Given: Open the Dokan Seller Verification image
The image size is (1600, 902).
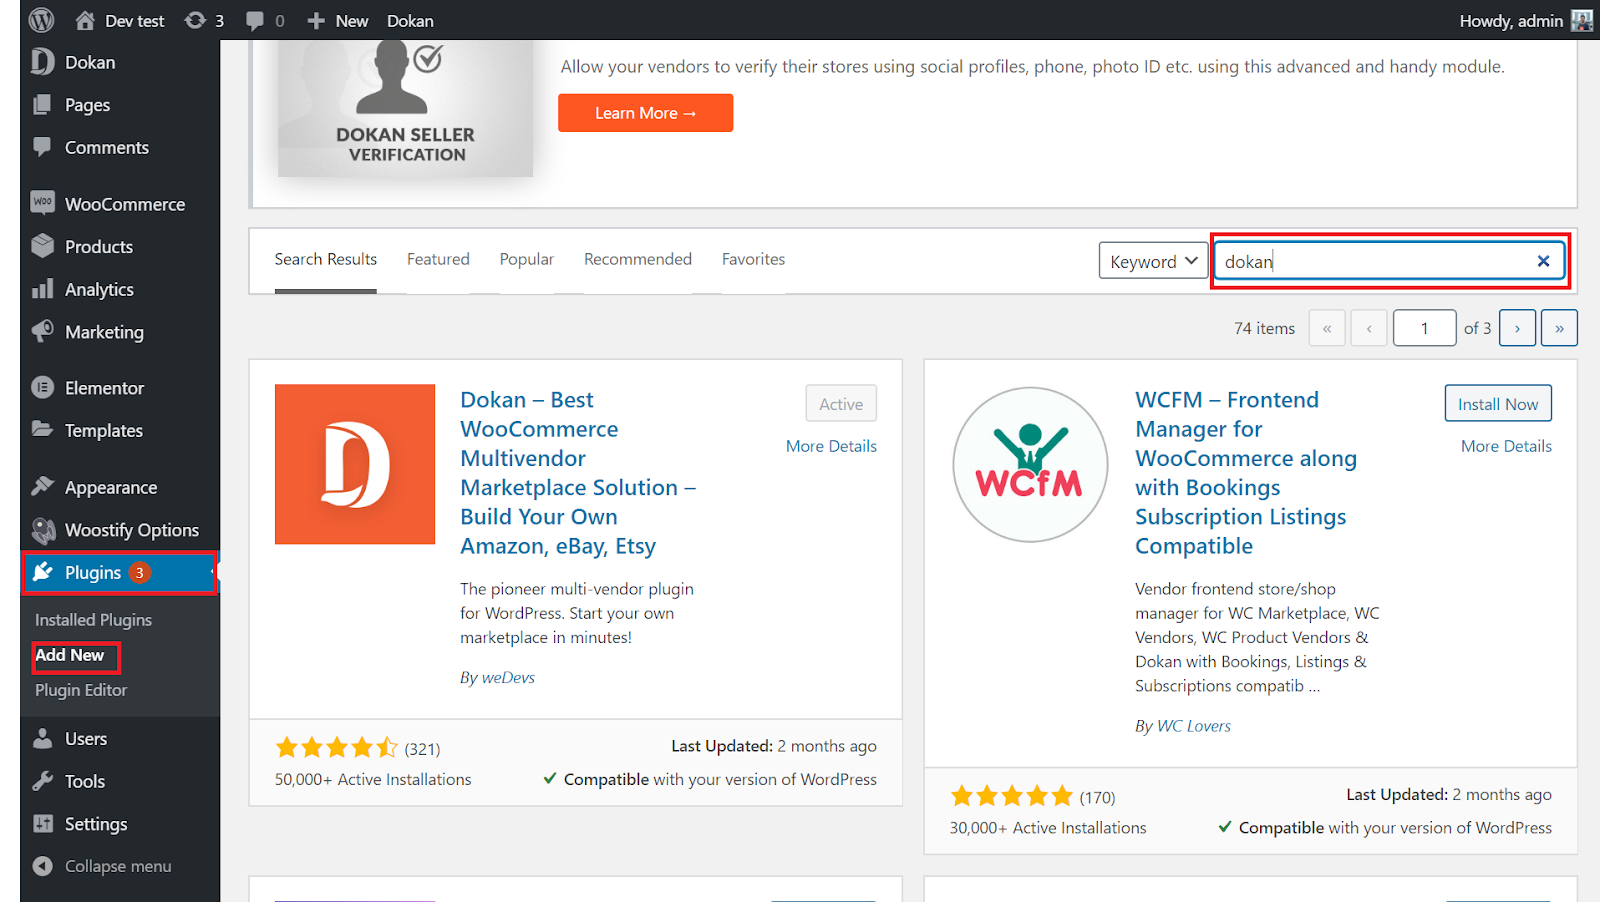Looking at the screenshot, I should pos(405,109).
